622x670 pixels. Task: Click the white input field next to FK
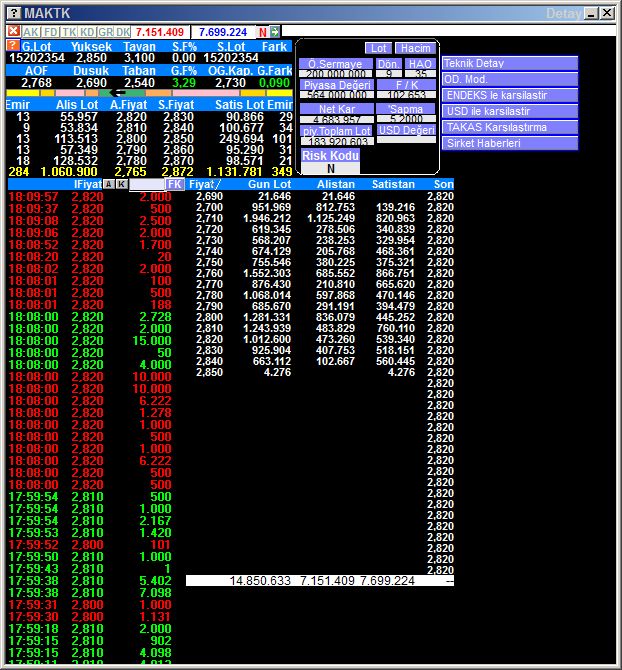[x=146, y=184]
